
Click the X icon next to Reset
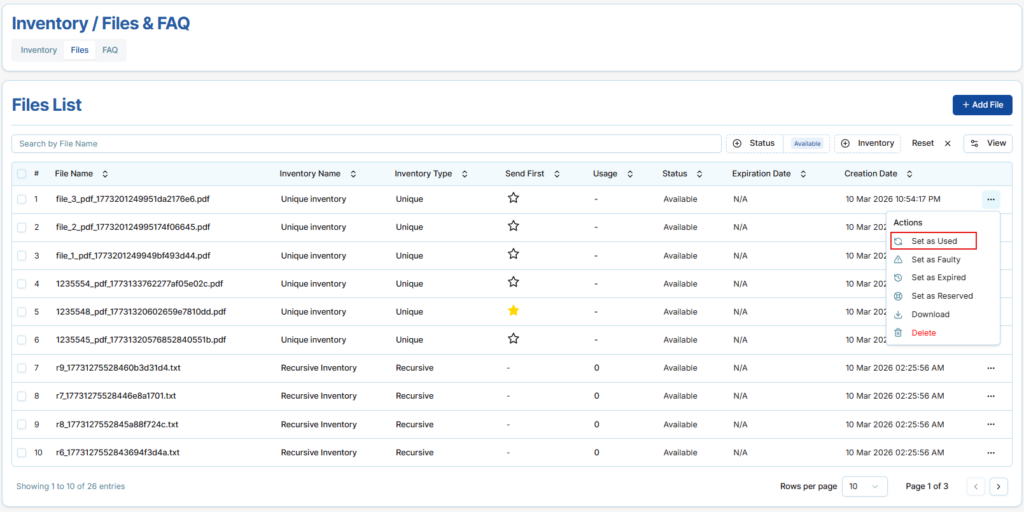point(948,144)
